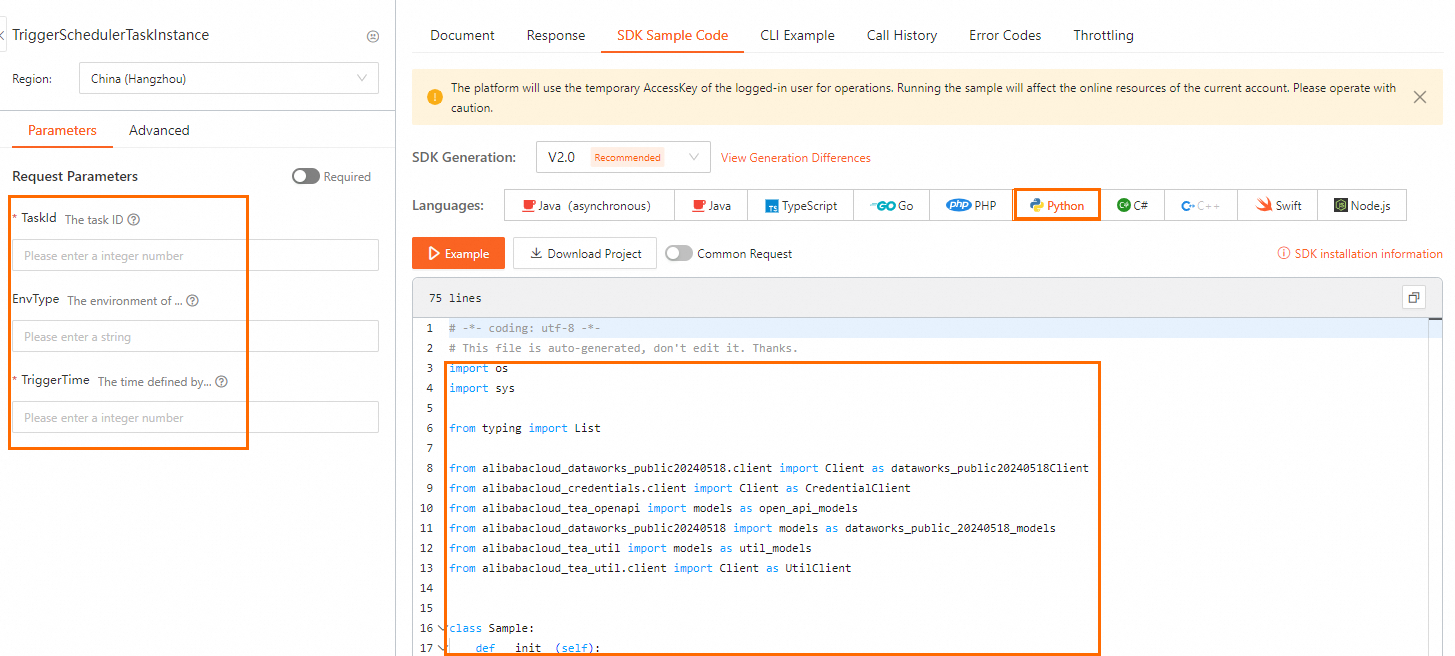Viewport: 1455px width, 656px height.
Task: Open the Region dropdown showing China (Hangzhou)
Action: [x=228, y=78]
